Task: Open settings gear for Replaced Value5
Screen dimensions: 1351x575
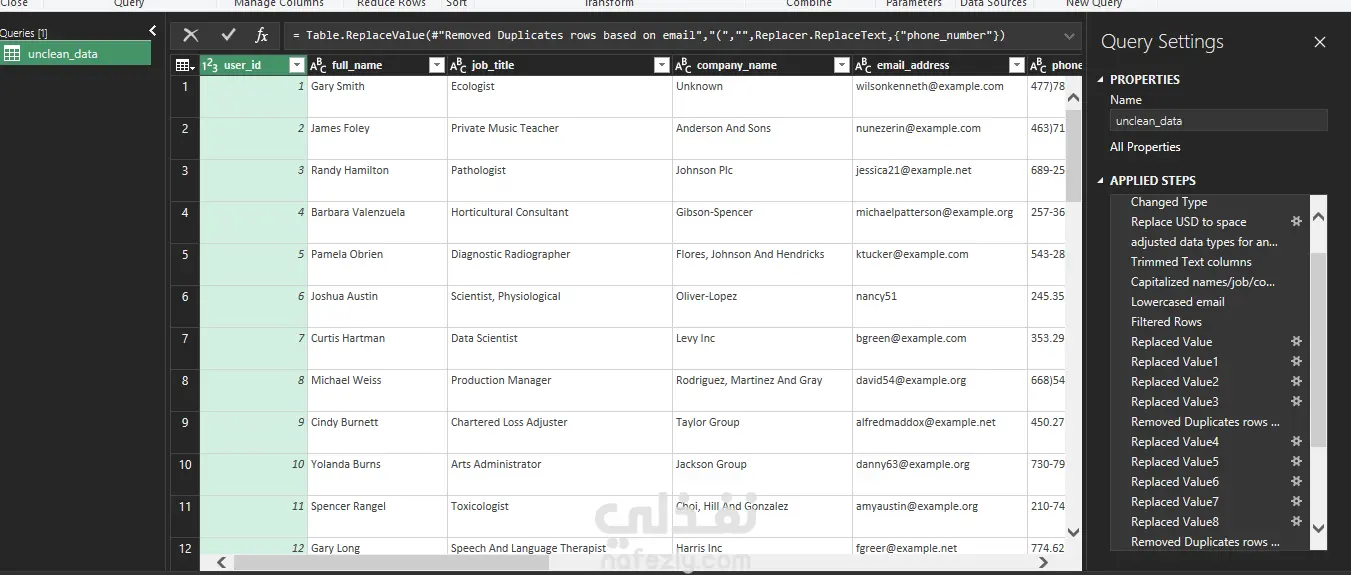Action: [1296, 462]
